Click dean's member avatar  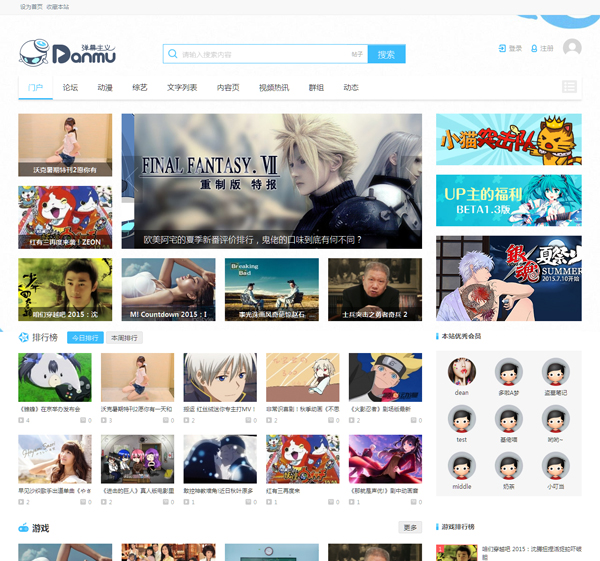tap(462, 371)
